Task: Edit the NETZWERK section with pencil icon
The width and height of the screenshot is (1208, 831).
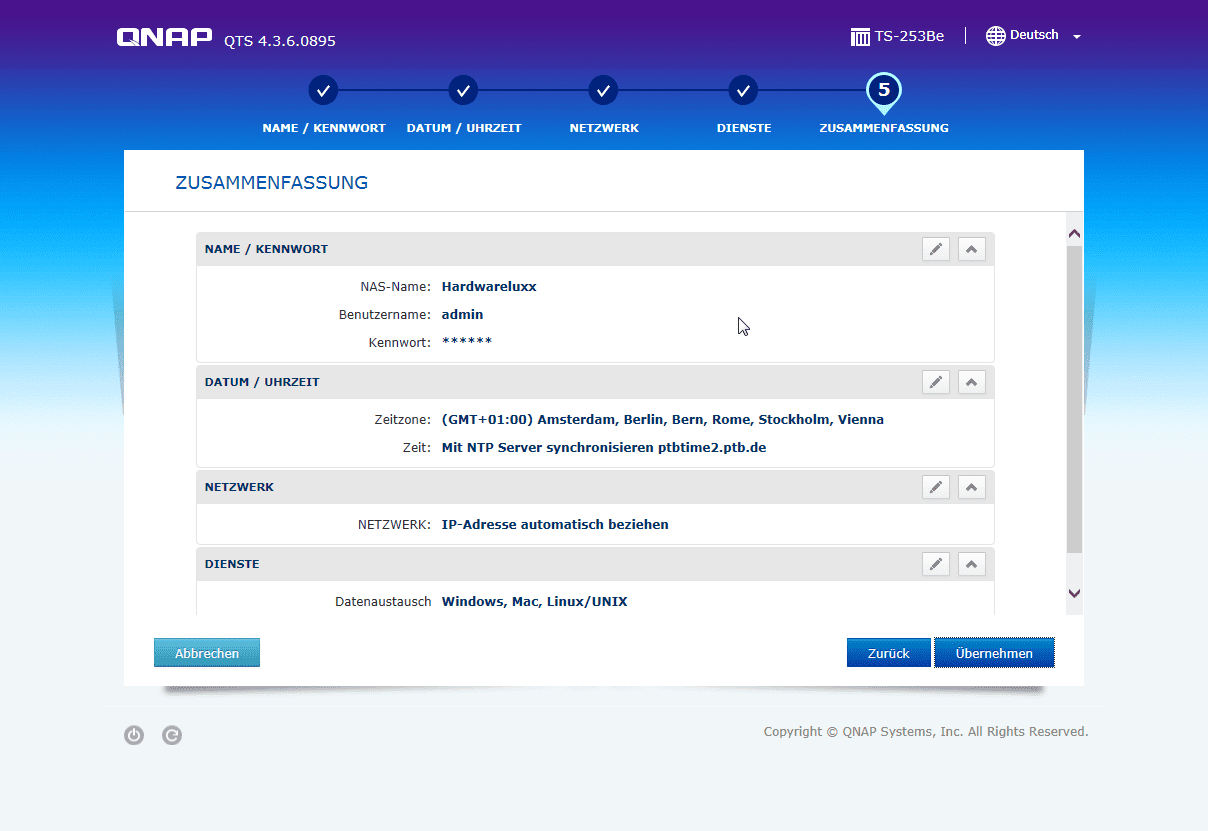Action: click(936, 487)
